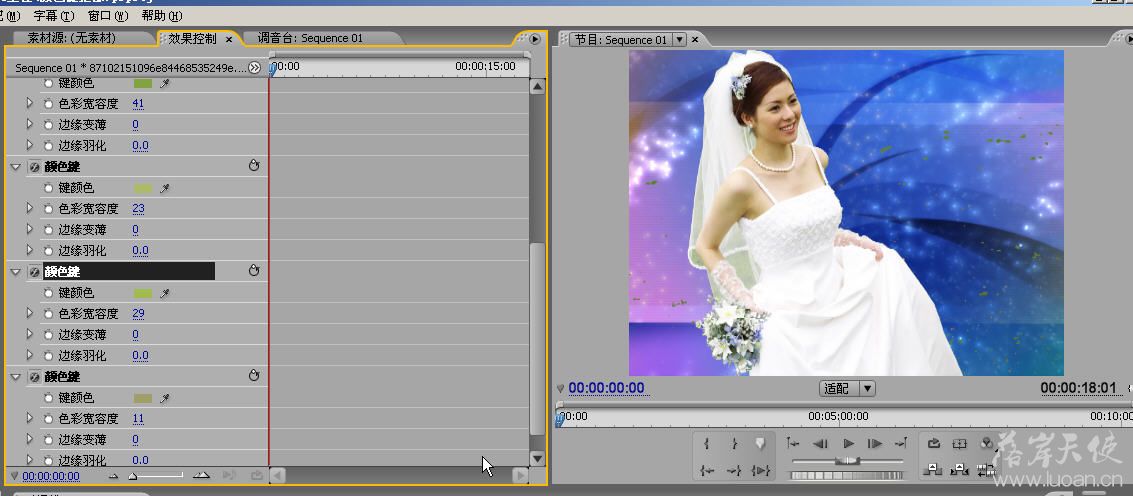The height and width of the screenshot is (496, 1133).
Task: Open the 字幕(T) menu
Action: tap(53, 15)
